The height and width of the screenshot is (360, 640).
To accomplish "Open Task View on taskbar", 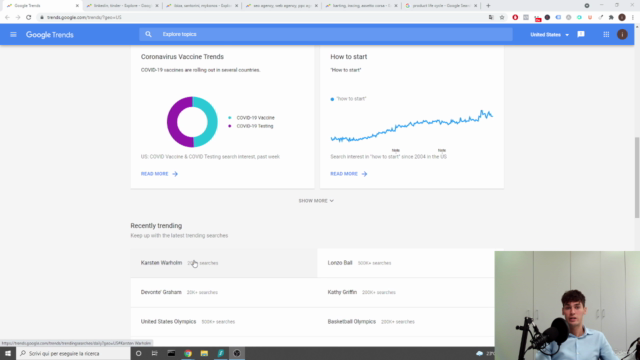I will tap(155, 353).
